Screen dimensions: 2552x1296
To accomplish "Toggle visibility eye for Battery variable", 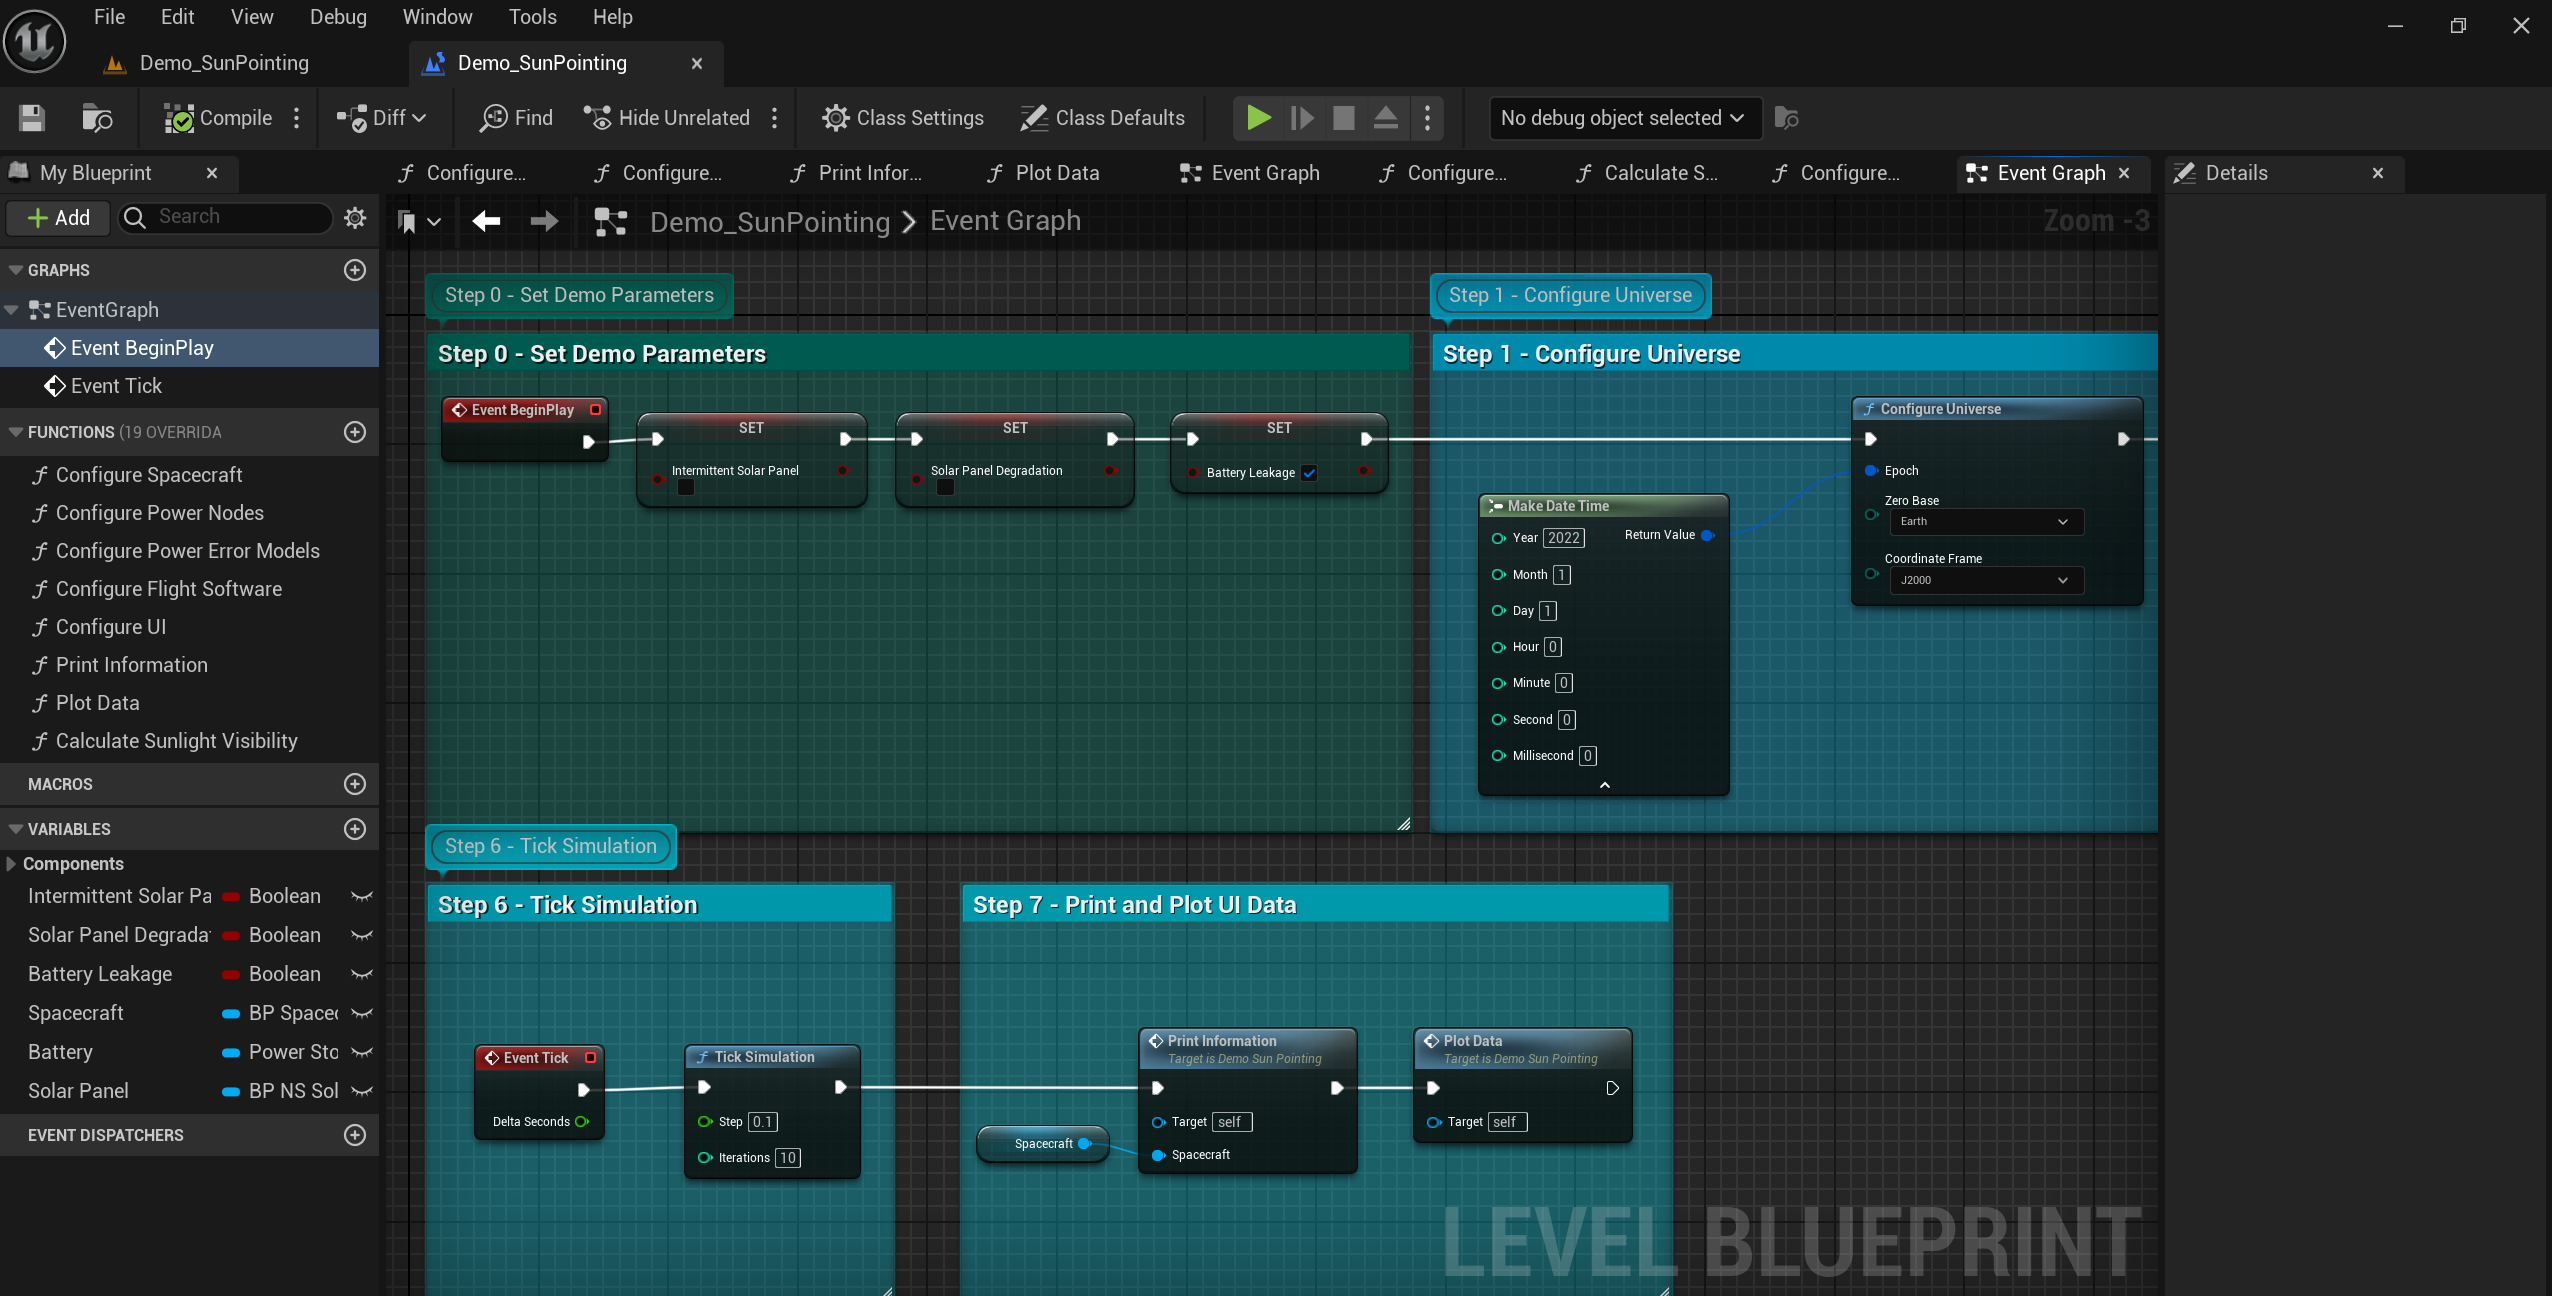I will (x=362, y=1052).
